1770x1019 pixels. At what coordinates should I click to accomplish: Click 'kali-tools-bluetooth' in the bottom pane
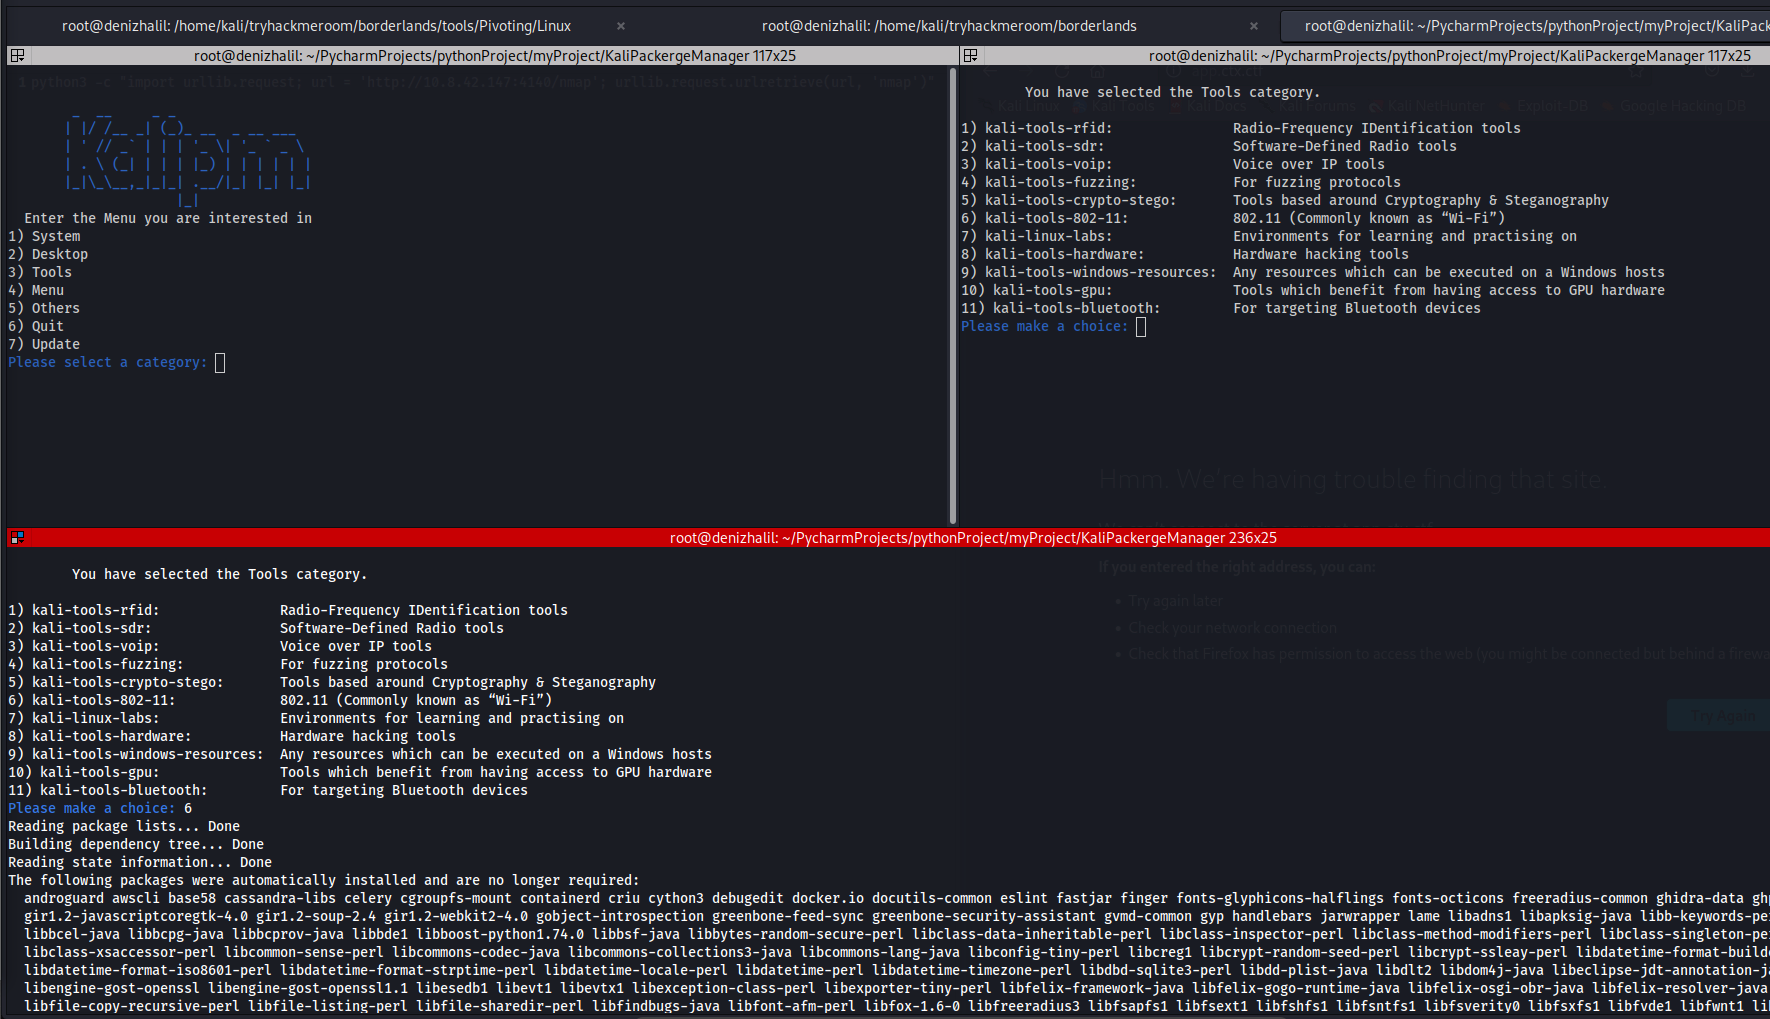coord(123,790)
